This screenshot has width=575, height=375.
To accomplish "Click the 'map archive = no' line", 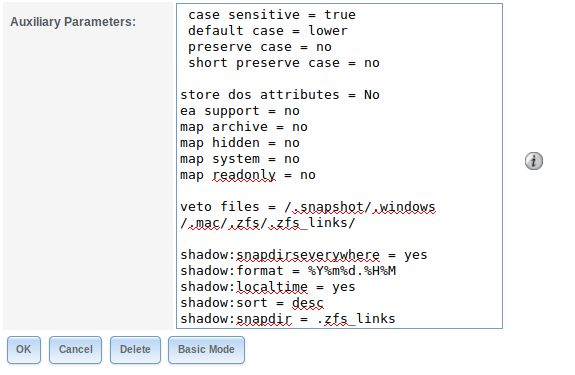I will [x=244, y=127].
